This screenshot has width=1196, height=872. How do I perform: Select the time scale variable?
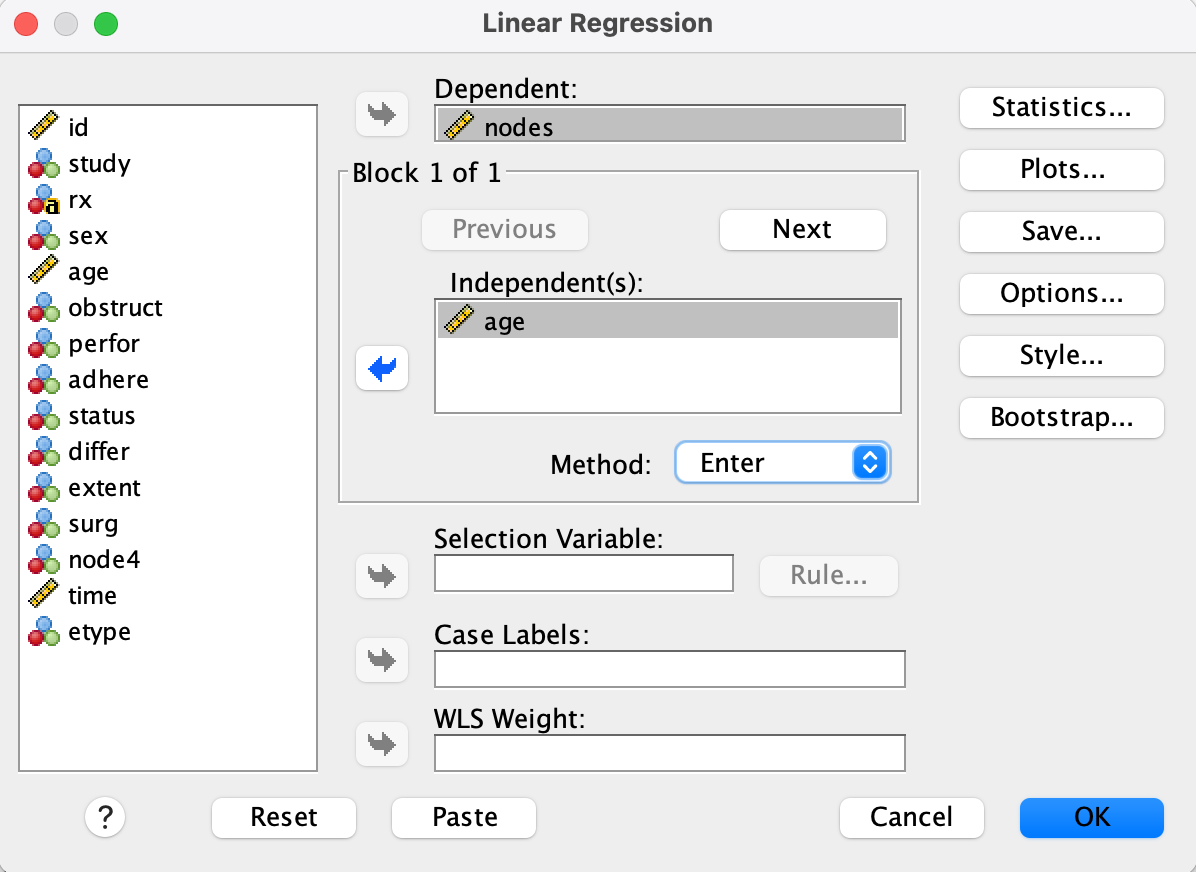coord(92,596)
